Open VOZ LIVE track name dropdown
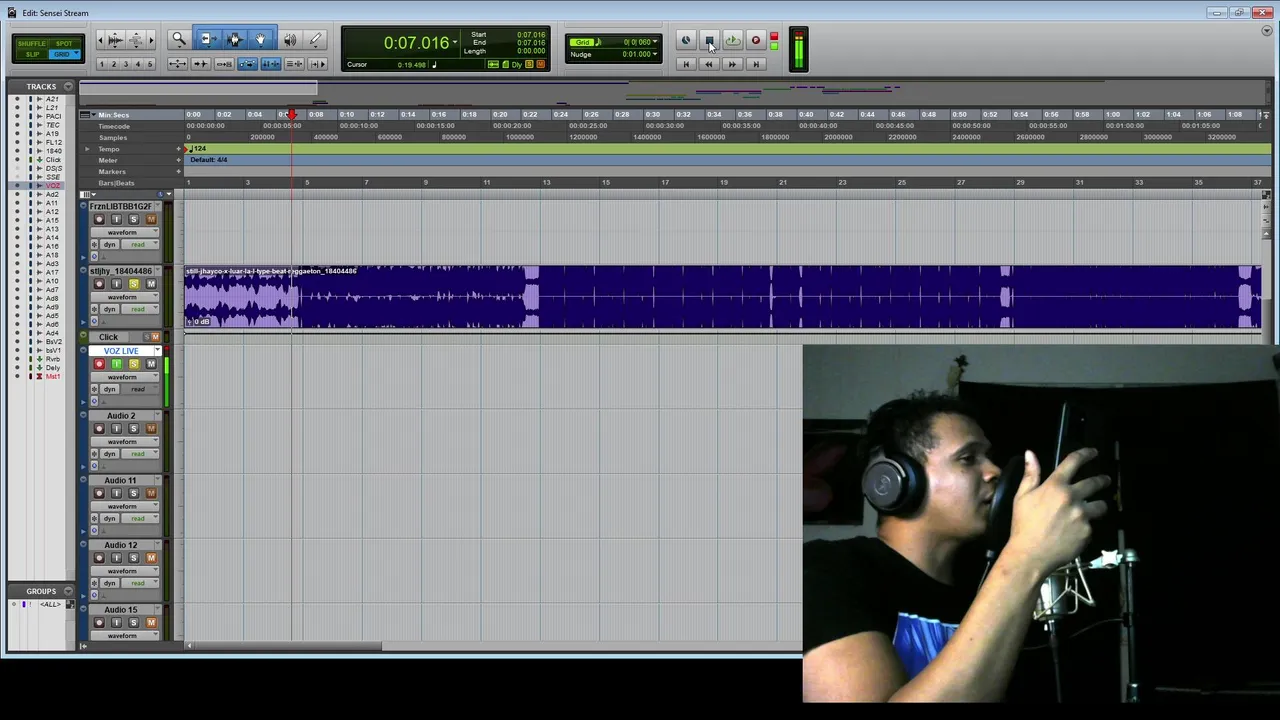Viewport: 1280px width, 720px height. [x=157, y=351]
